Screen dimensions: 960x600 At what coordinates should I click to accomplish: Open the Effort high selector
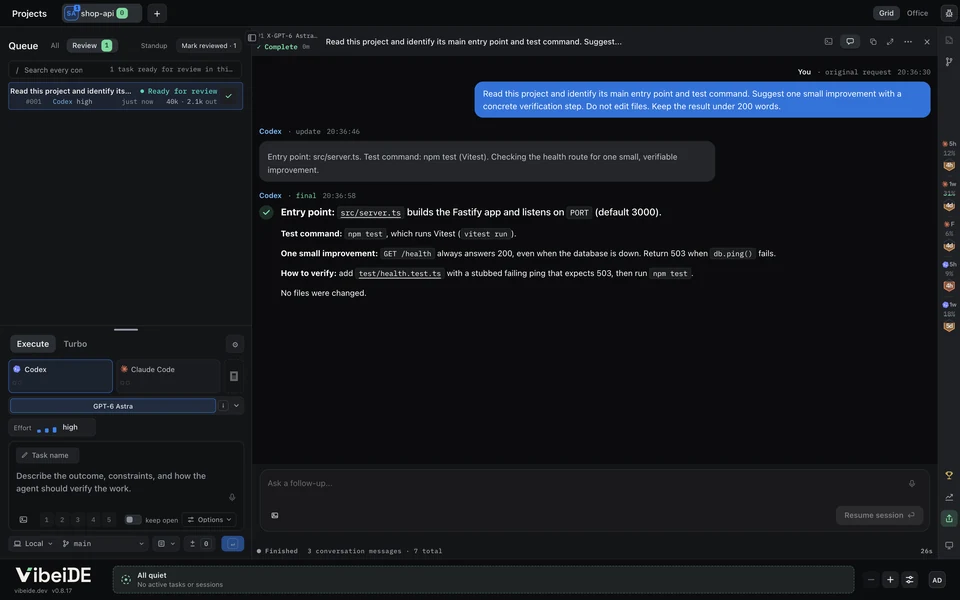52,427
